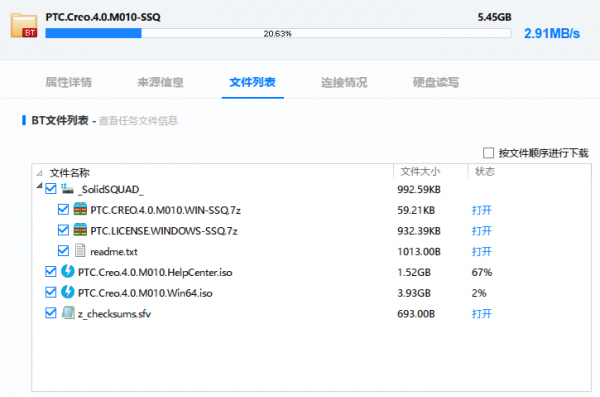Viewport: 600px width, 397px height.
Task: Click the disc icon of PTC.Creo.4.0.M010.HelpCenter.iso
Action: (x=68, y=271)
